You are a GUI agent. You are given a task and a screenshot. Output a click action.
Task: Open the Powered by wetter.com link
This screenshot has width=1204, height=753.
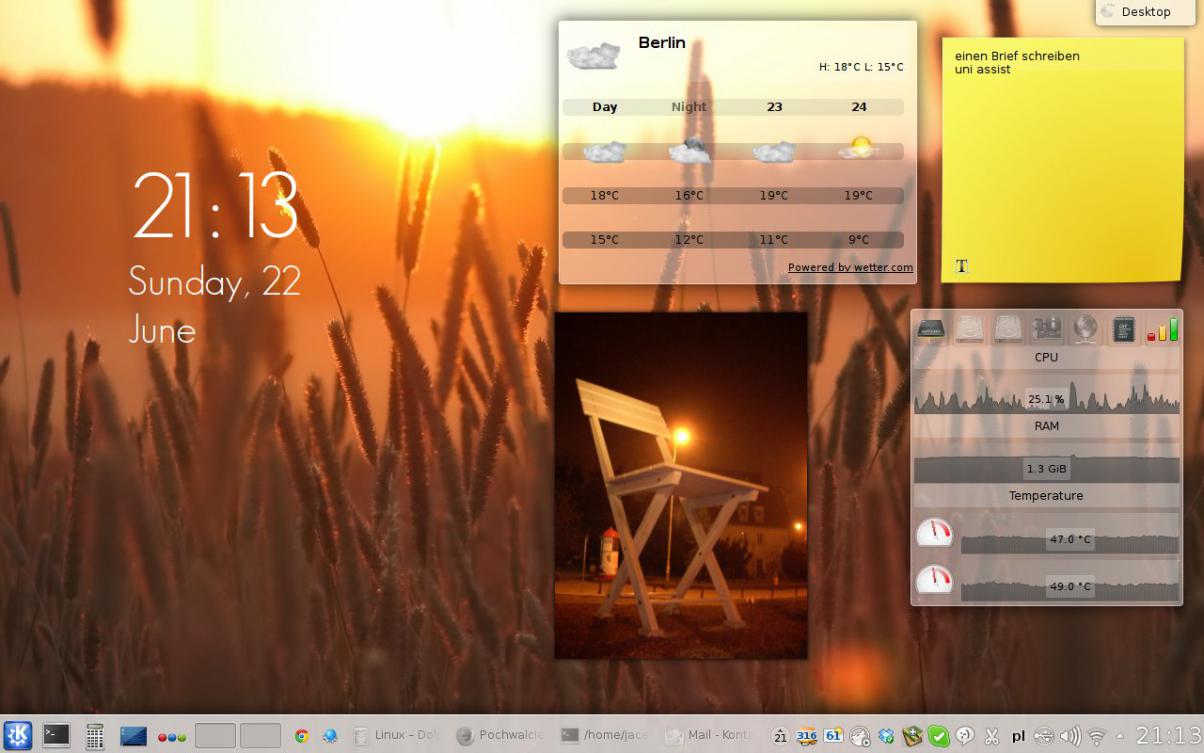point(850,268)
